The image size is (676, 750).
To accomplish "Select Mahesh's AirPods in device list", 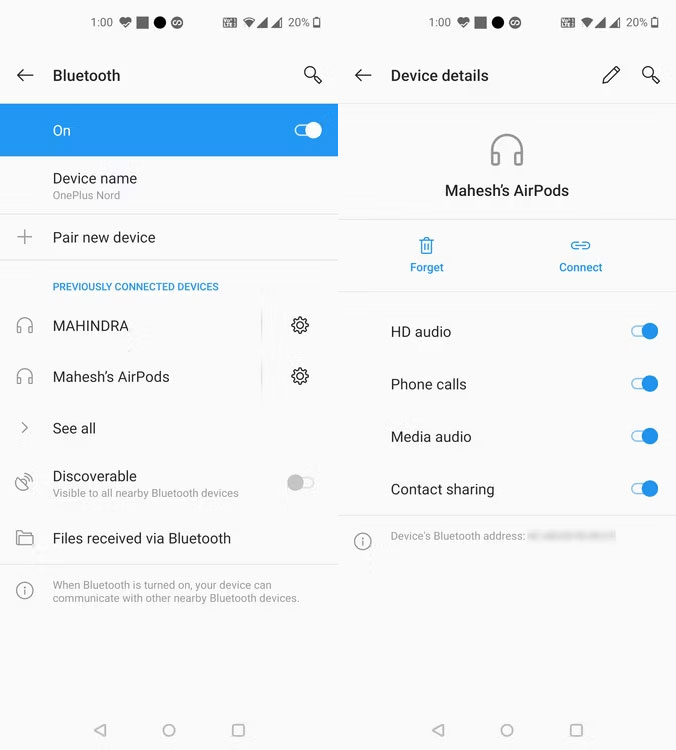I will [130, 376].
